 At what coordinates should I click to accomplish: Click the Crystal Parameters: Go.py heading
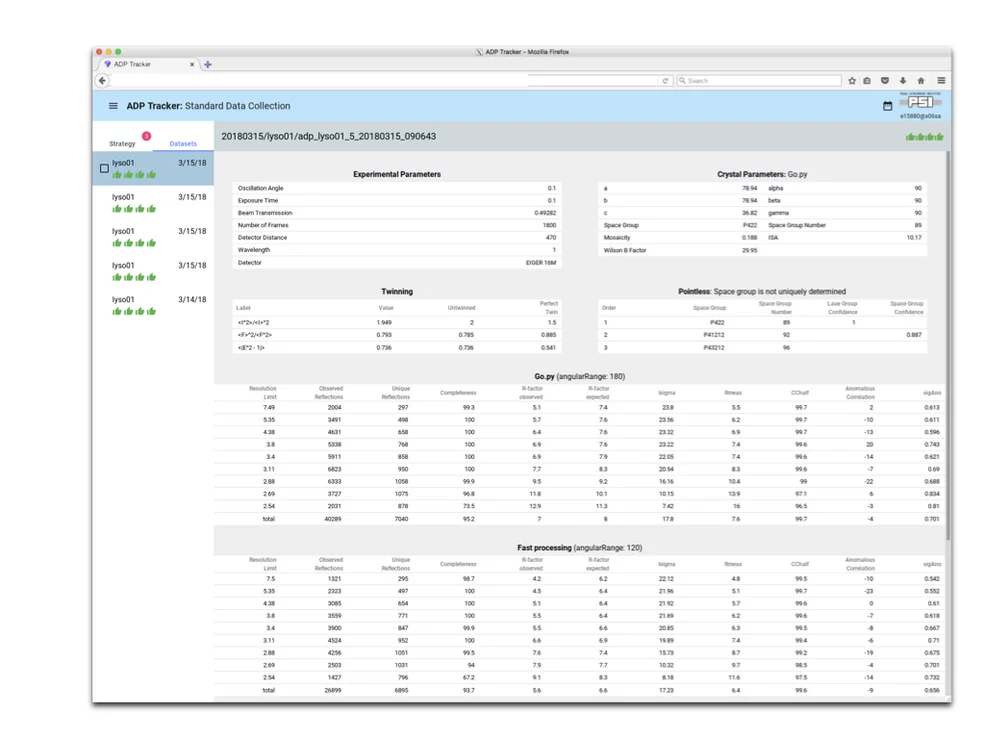click(x=762, y=174)
